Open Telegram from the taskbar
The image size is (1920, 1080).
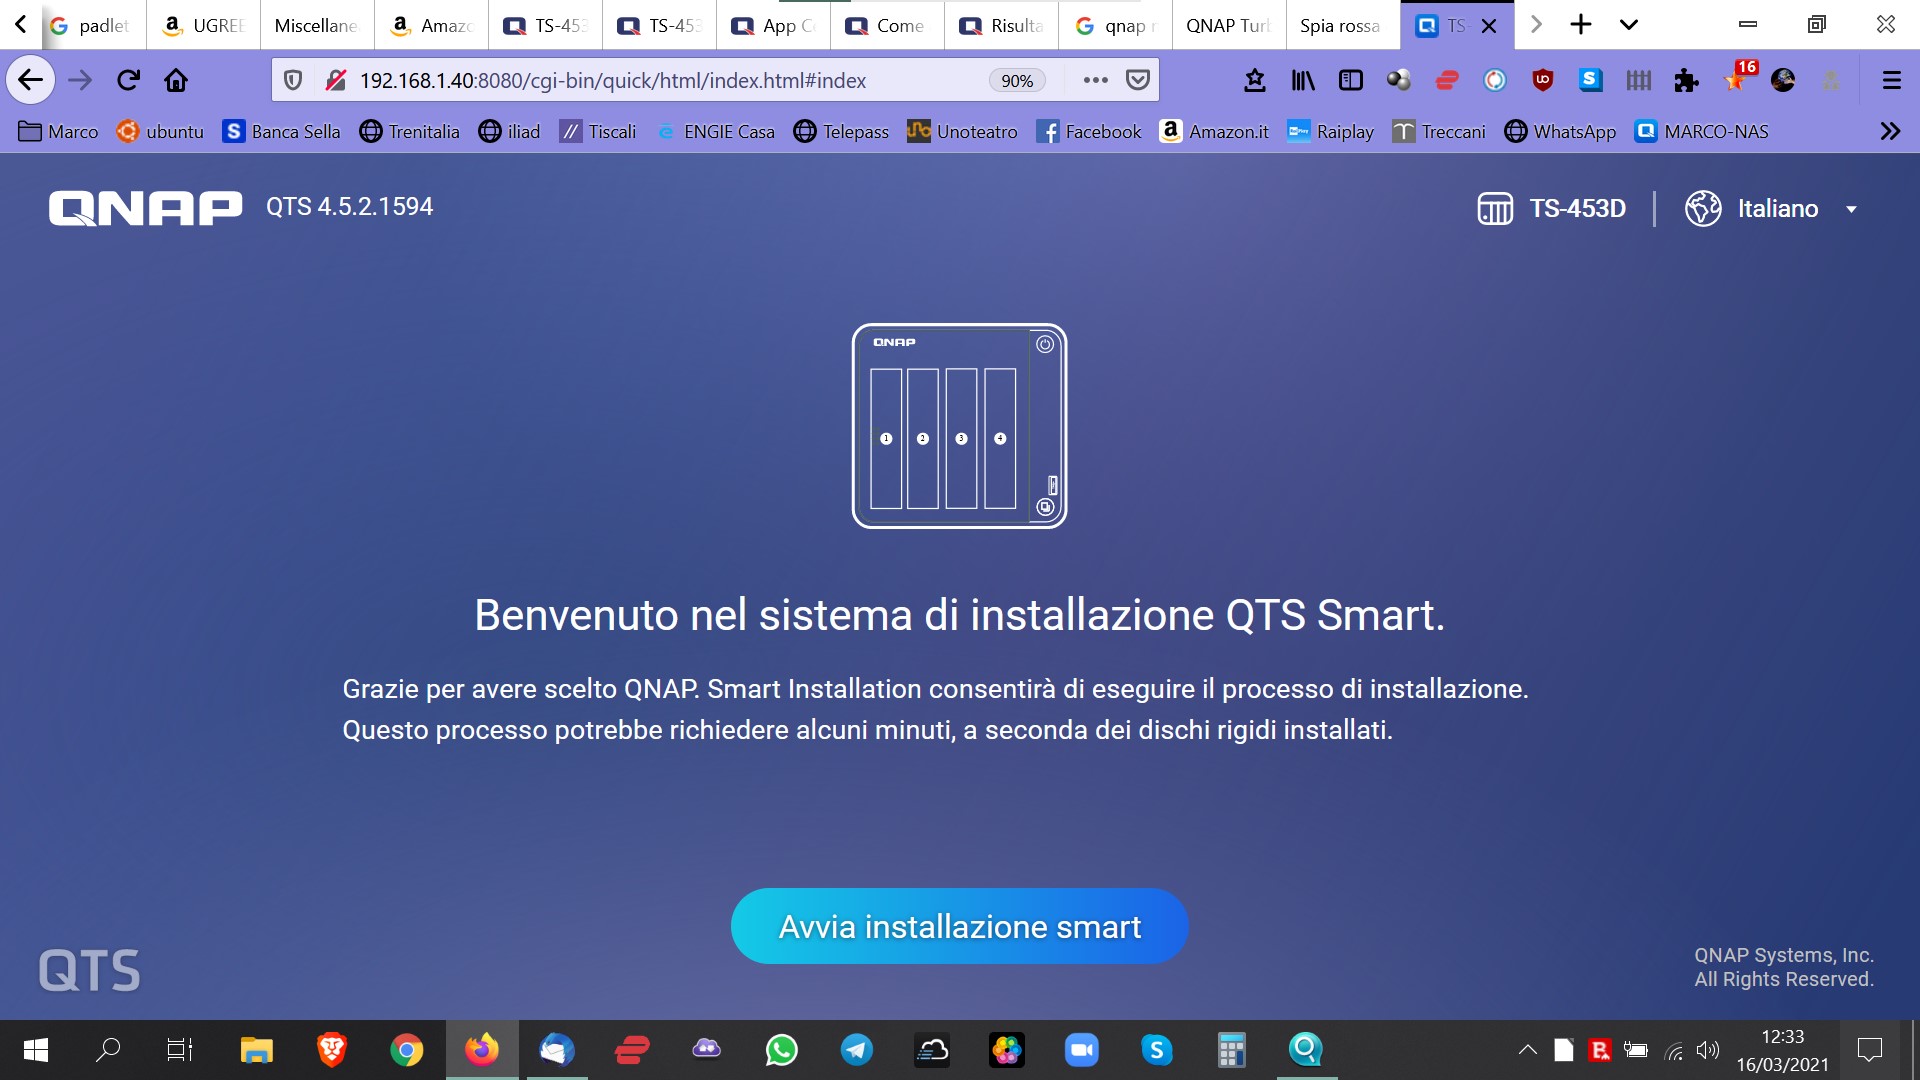[x=856, y=1050]
